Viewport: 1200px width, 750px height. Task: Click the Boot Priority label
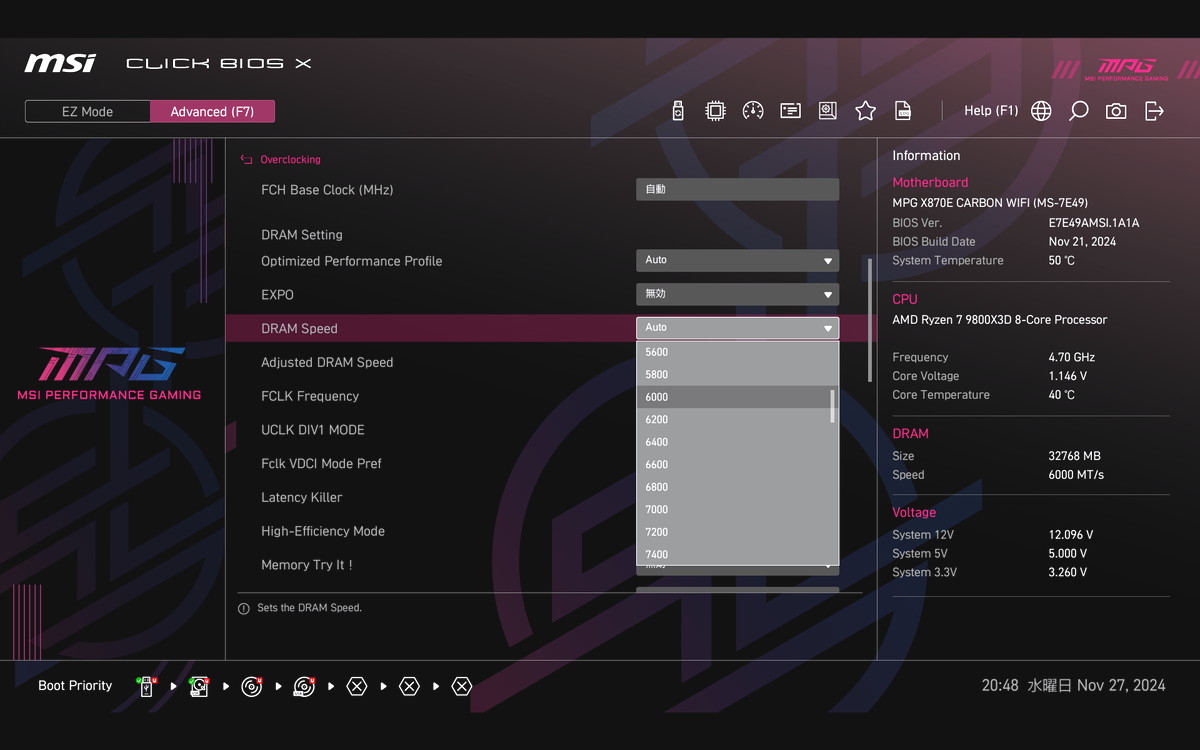tap(75, 686)
